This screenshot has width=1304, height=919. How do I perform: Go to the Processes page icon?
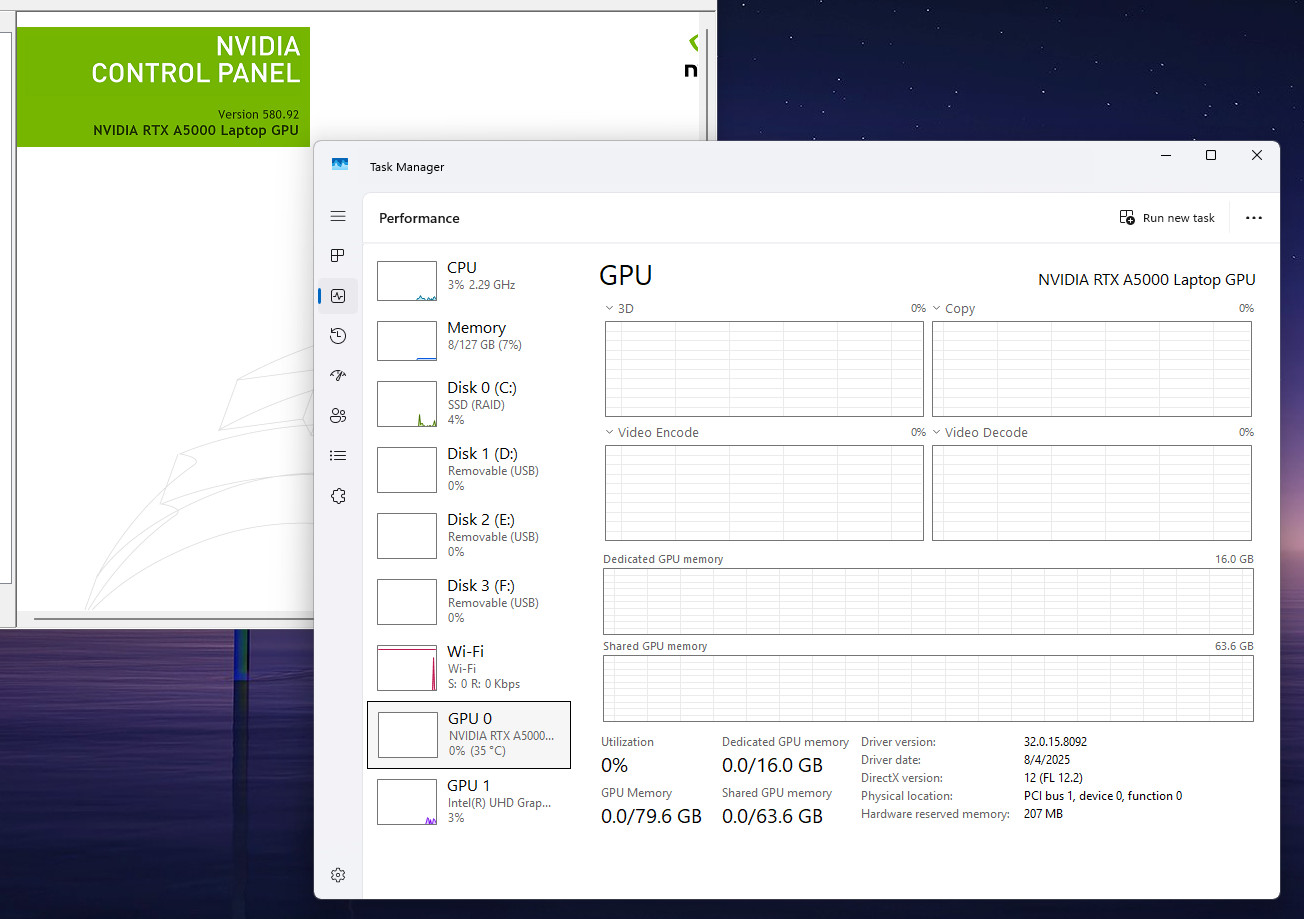tap(338, 256)
